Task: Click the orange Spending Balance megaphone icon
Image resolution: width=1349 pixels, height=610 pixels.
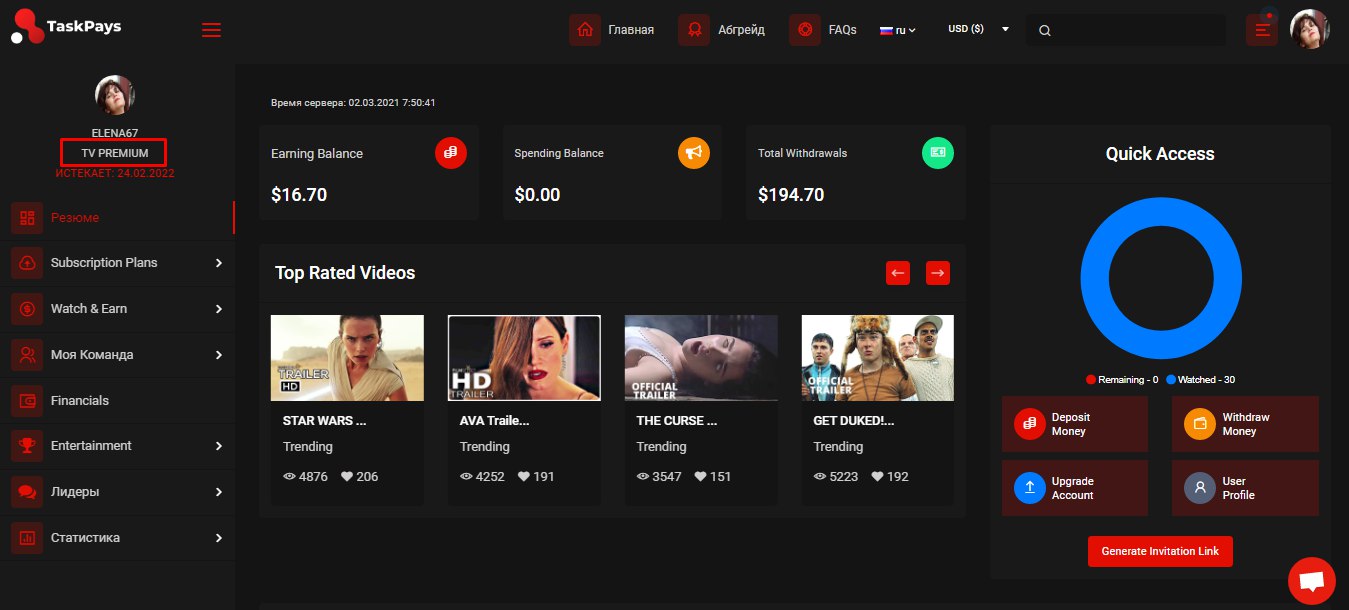Action: (694, 153)
